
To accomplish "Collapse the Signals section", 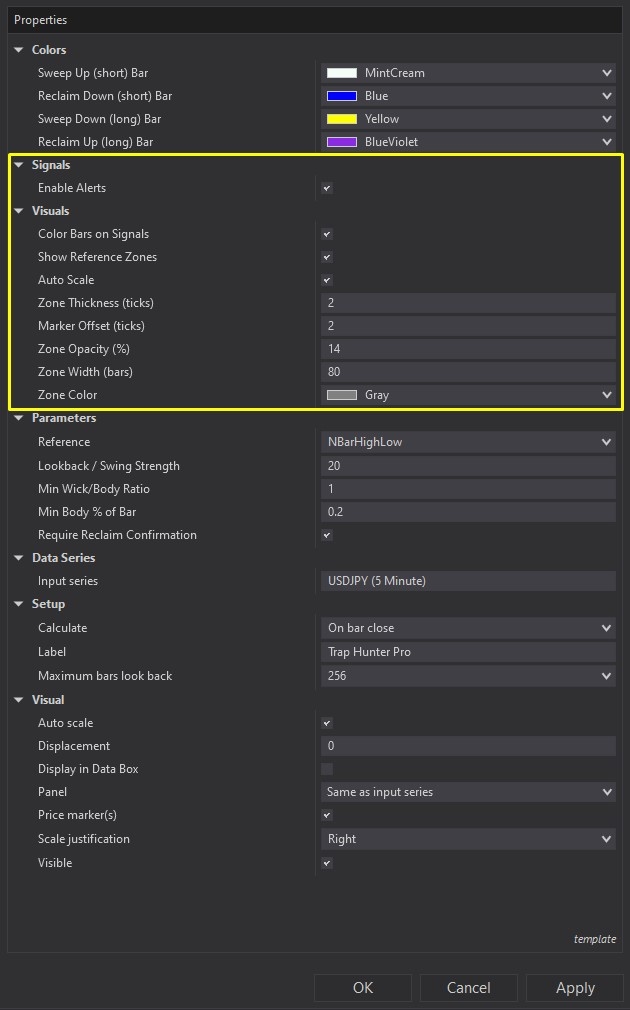I will pos(18,164).
